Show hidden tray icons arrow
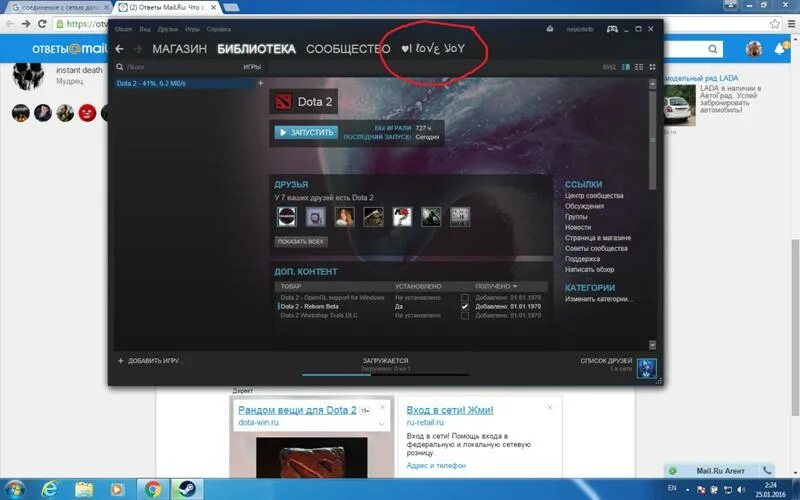Screen dimensions: 800x500 (x=688, y=489)
